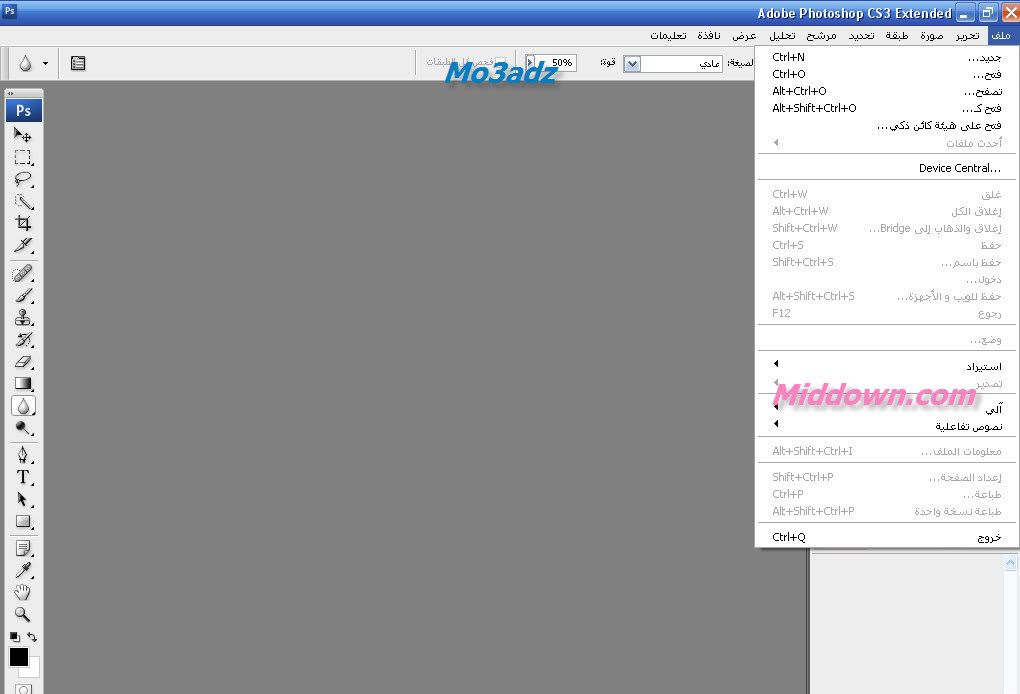Viewport: 1020px width, 694px height.
Task: Expand the نصوص تفاعلية (Scripts) submenu
Action: (x=887, y=426)
